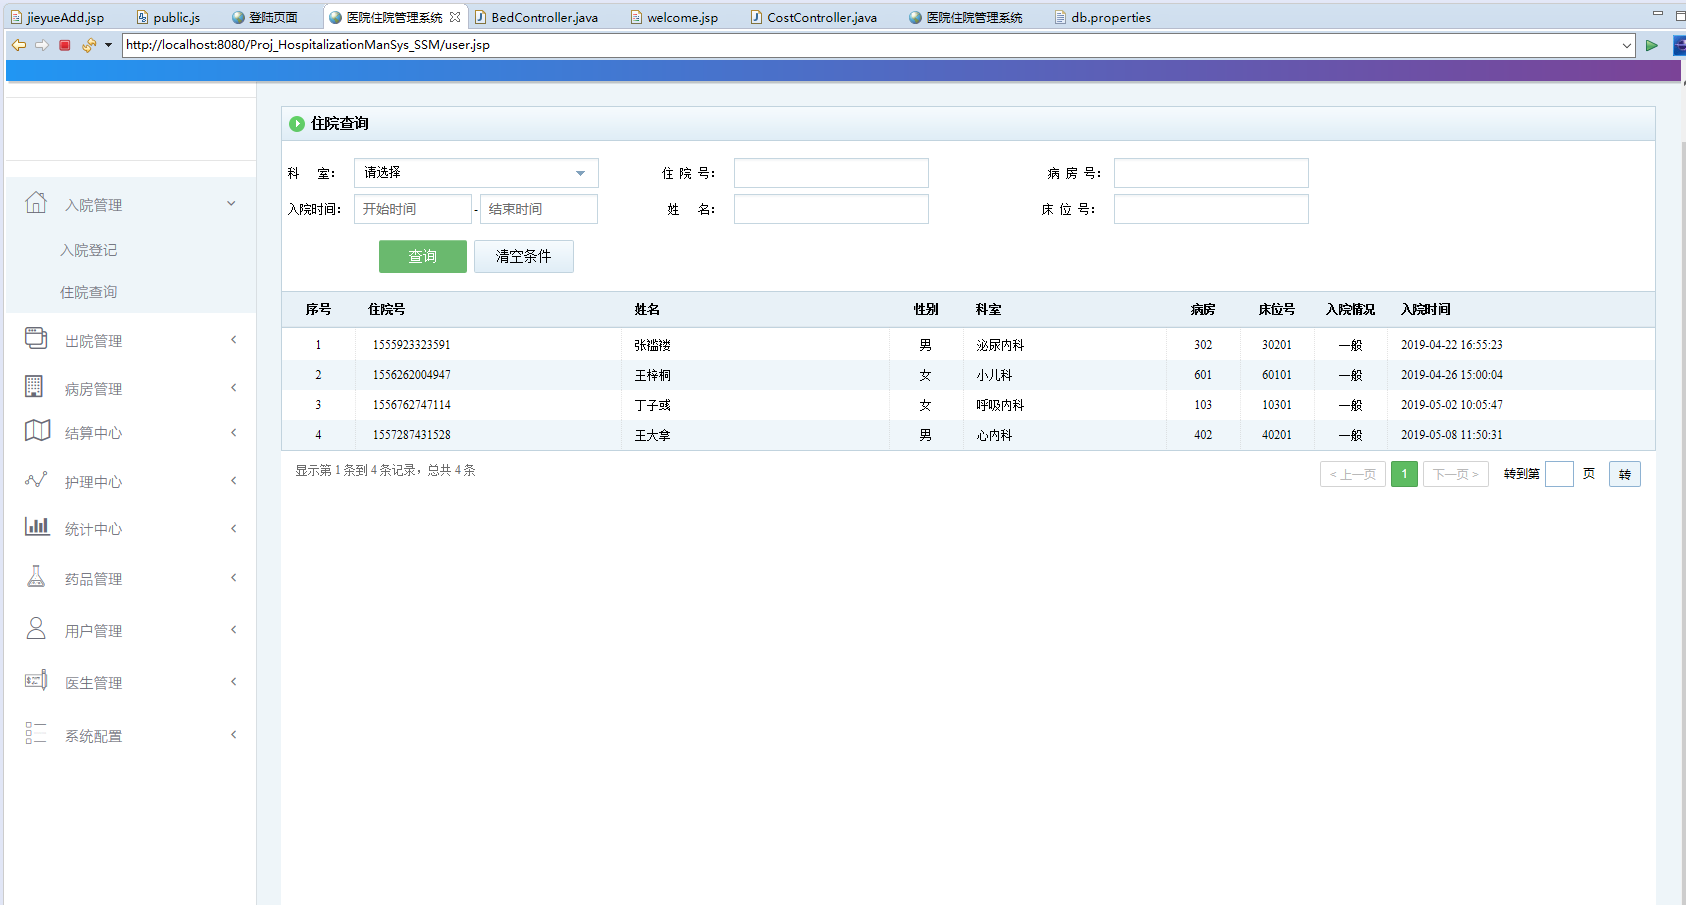Open 药品管理 using the flask icon
Viewport: 1686px width, 905px height.
36,577
